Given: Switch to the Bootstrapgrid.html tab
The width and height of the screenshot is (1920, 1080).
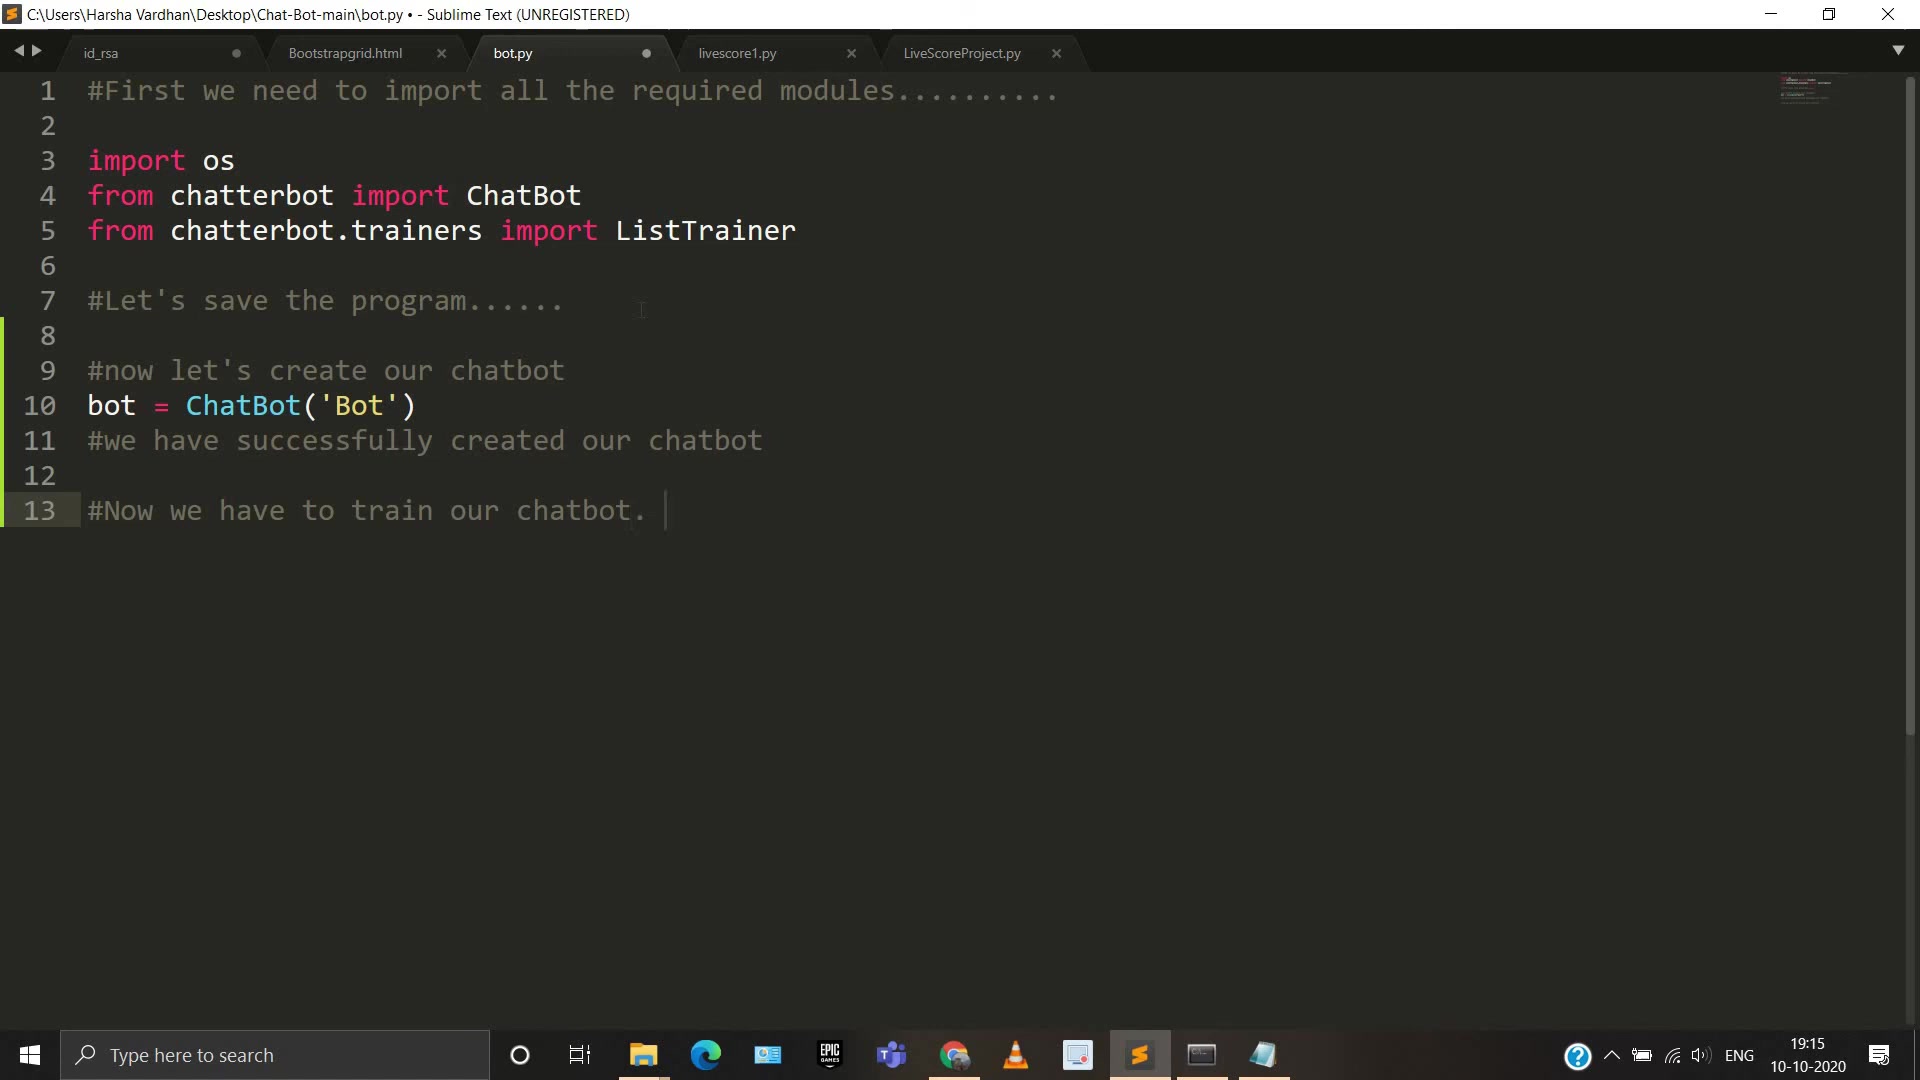Looking at the screenshot, I should click(x=344, y=53).
